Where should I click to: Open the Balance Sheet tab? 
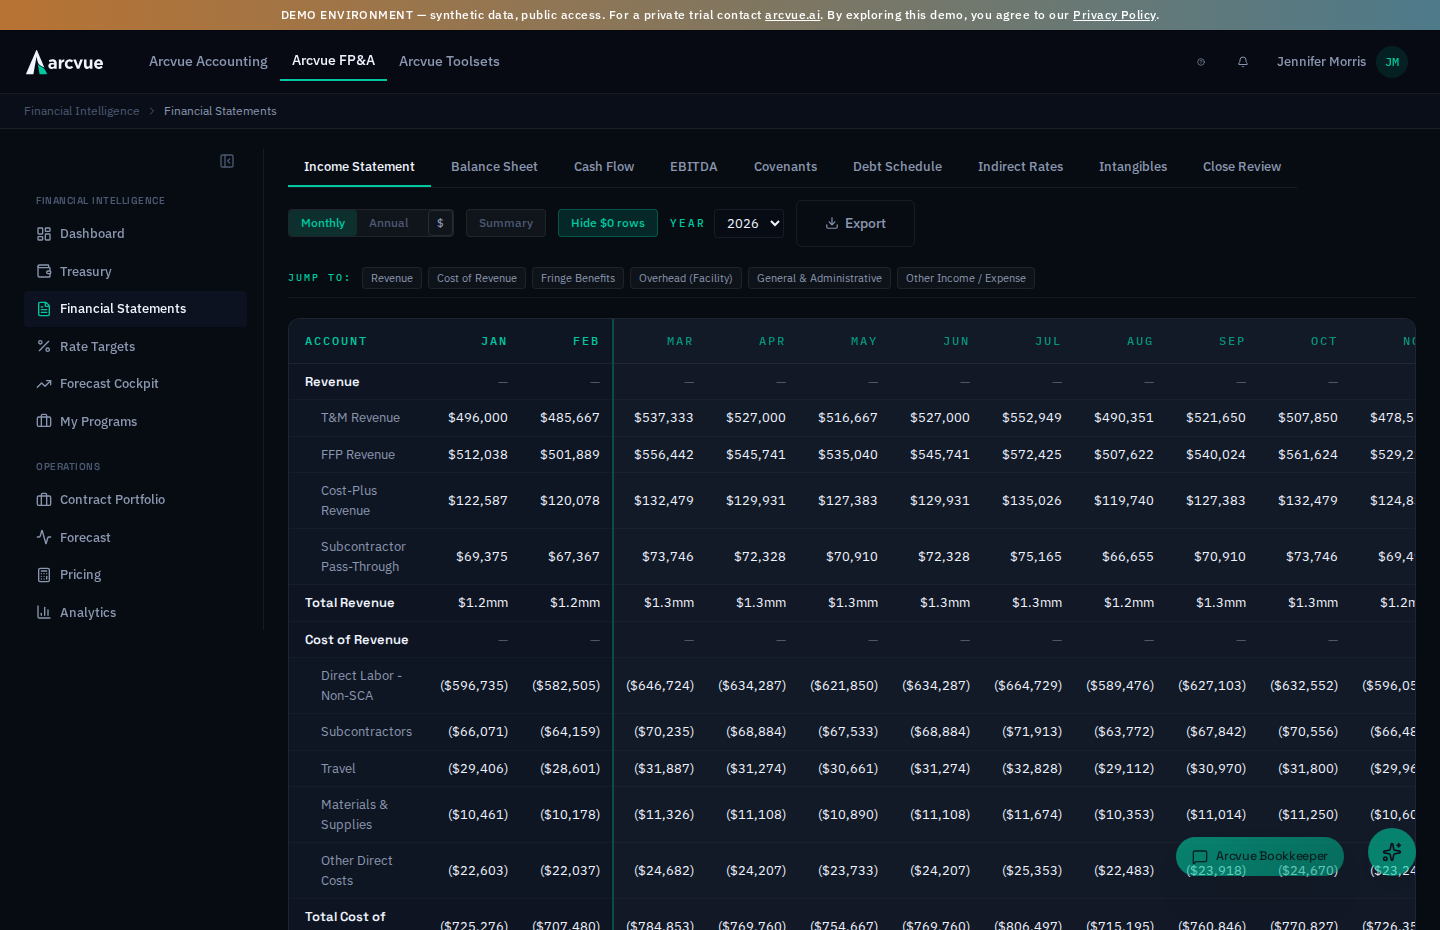[494, 167]
